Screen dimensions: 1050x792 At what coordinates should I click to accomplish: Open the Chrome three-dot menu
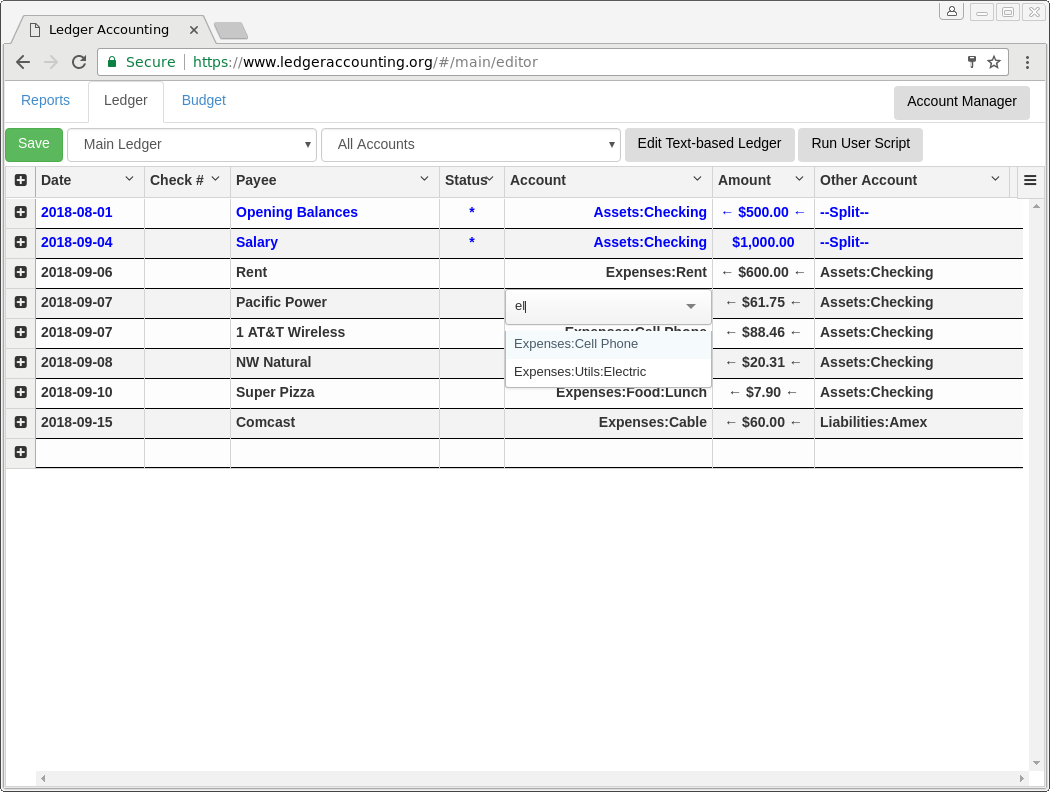(x=1027, y=62)
